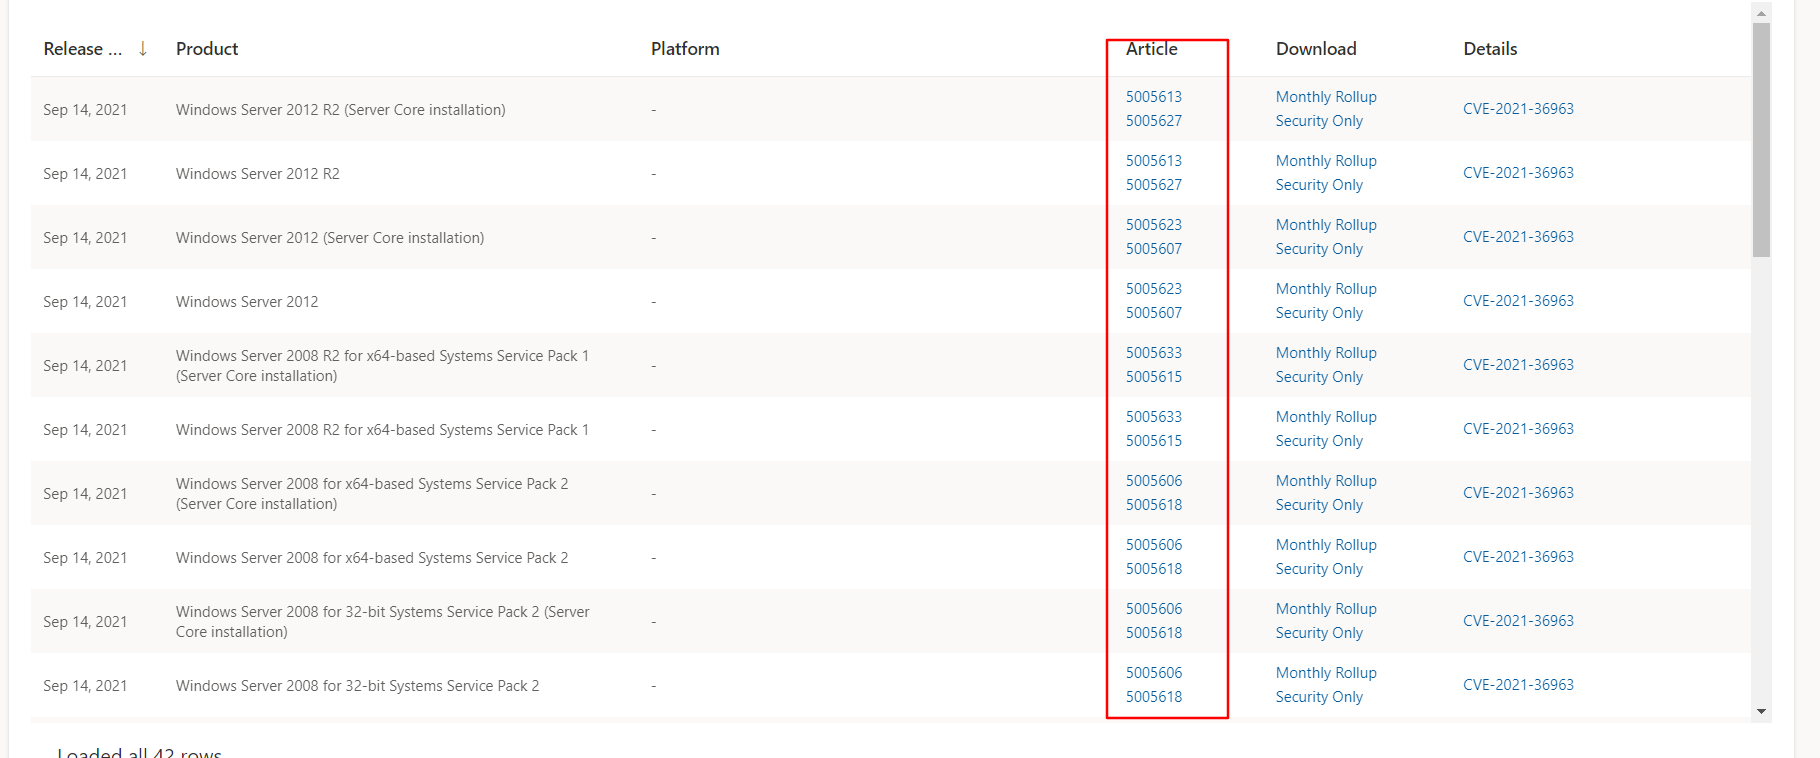Download Monthly Rollup for 2008 32-bit Server Core
The width and height of the screenshot is (1820, 758).
tap(1326, 609)
